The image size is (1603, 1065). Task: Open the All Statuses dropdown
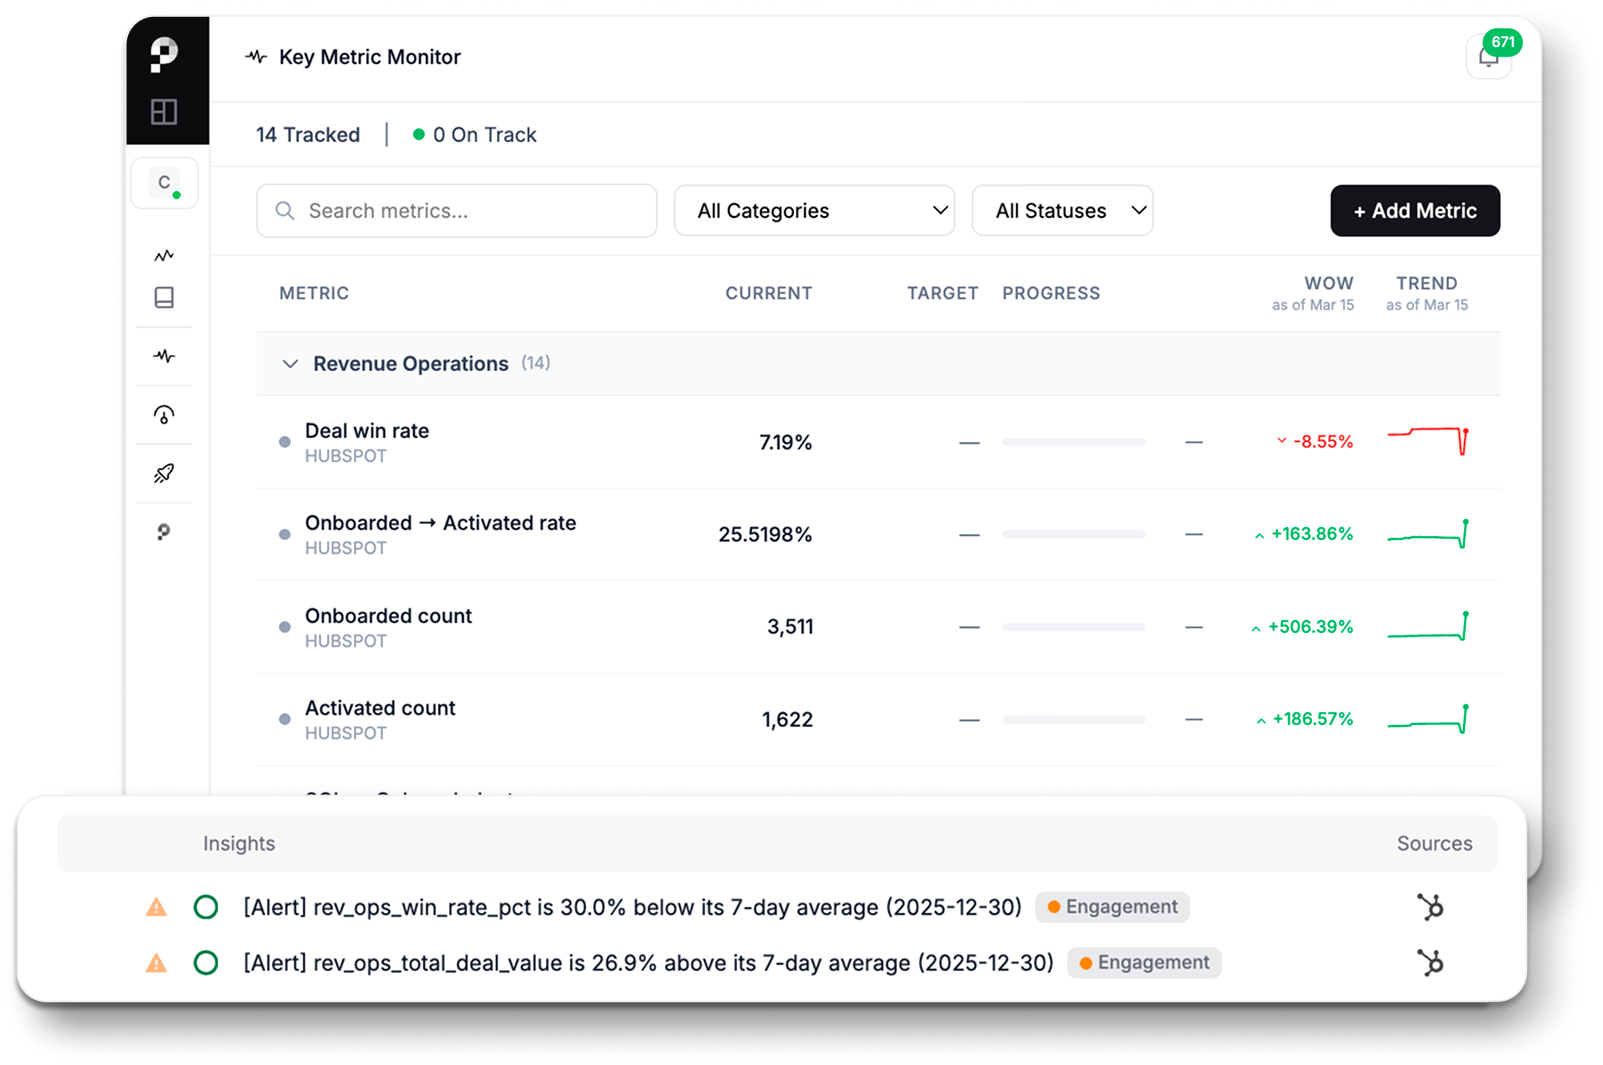click(x=1062, y=210)
